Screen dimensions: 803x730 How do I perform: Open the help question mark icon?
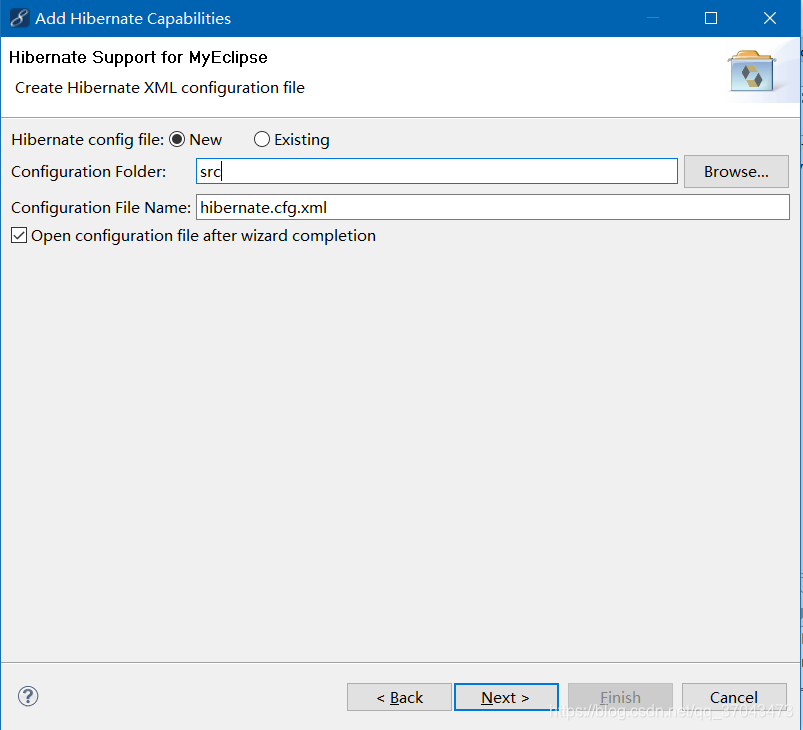coord(28,696)
